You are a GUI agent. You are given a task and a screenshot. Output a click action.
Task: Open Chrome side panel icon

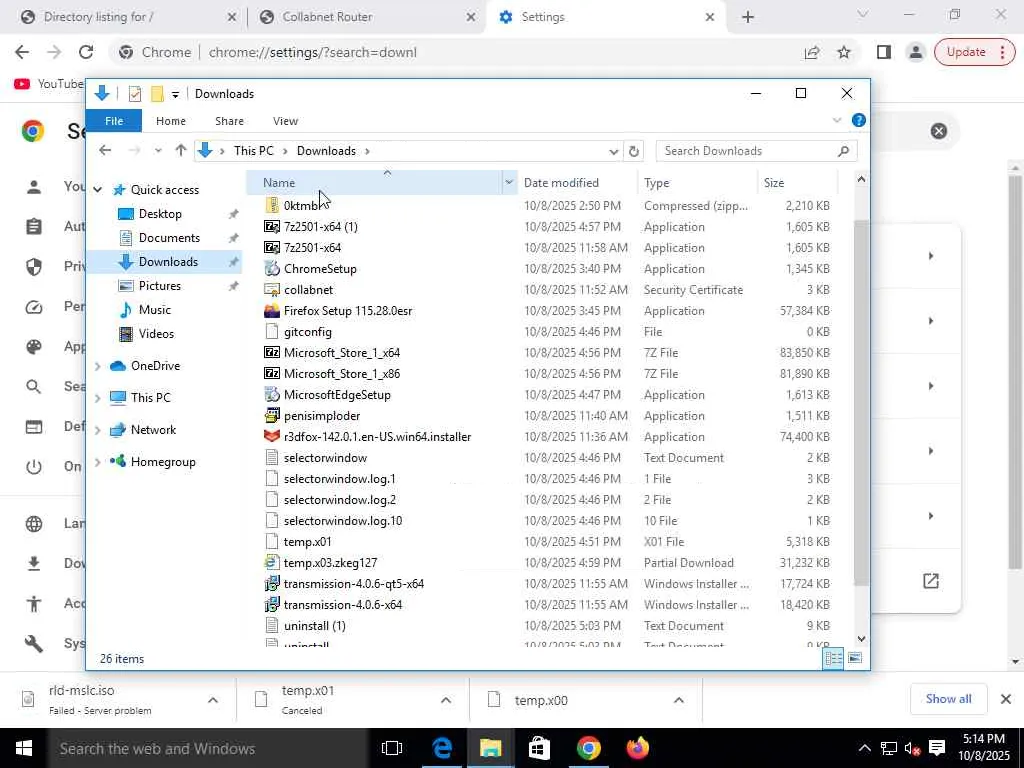pos(884,52)
